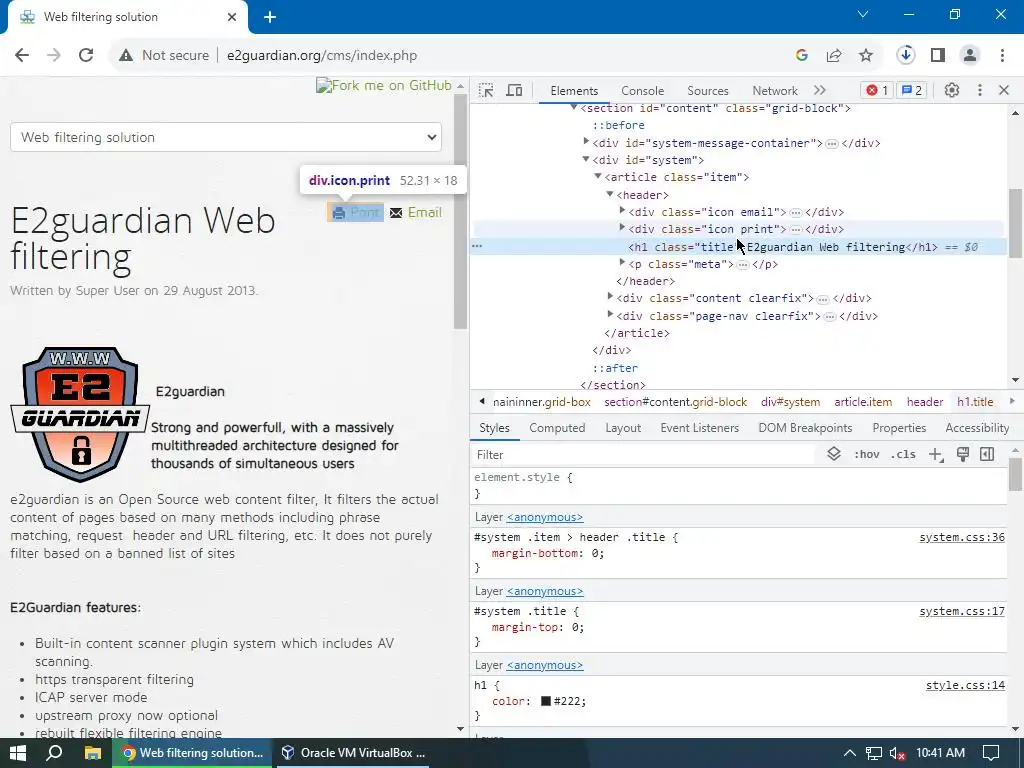
Task: Expand the div class="icon email" arrow
Action: coord(622,211)
